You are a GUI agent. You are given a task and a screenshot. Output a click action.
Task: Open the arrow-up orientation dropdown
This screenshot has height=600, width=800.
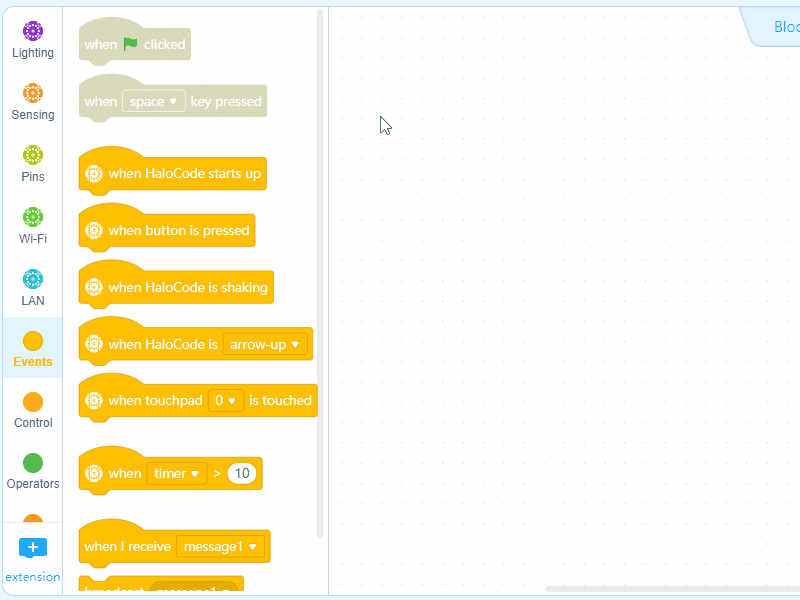[x=265, y=344]
